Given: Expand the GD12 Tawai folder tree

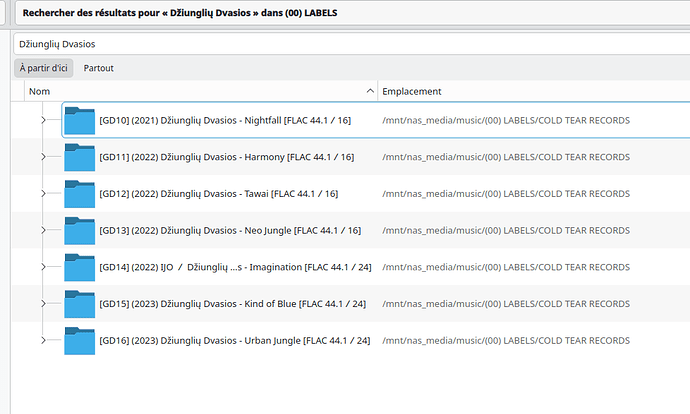Looking at the screenshot, I should [x=43, y=194].
